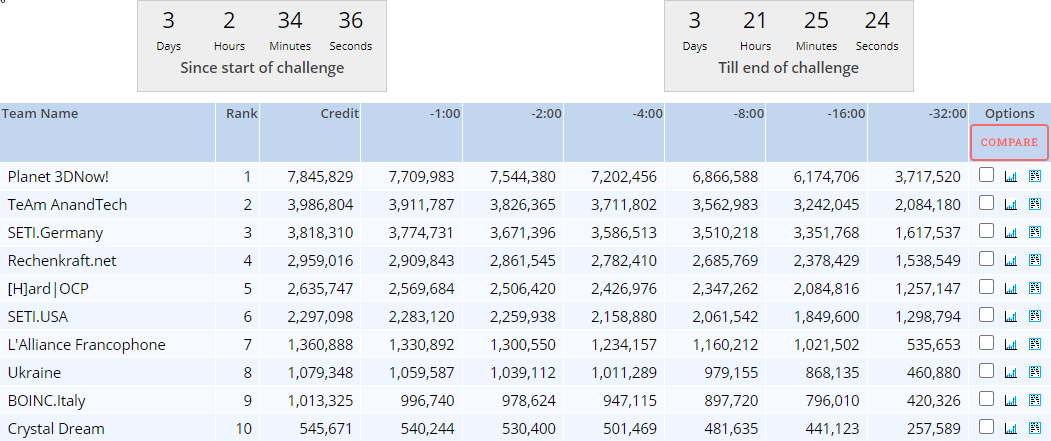The image size is (1051, 441).
Task: Open the details table icon for Ukraine
Action: pyautogui.click(x=1034, y=372)
